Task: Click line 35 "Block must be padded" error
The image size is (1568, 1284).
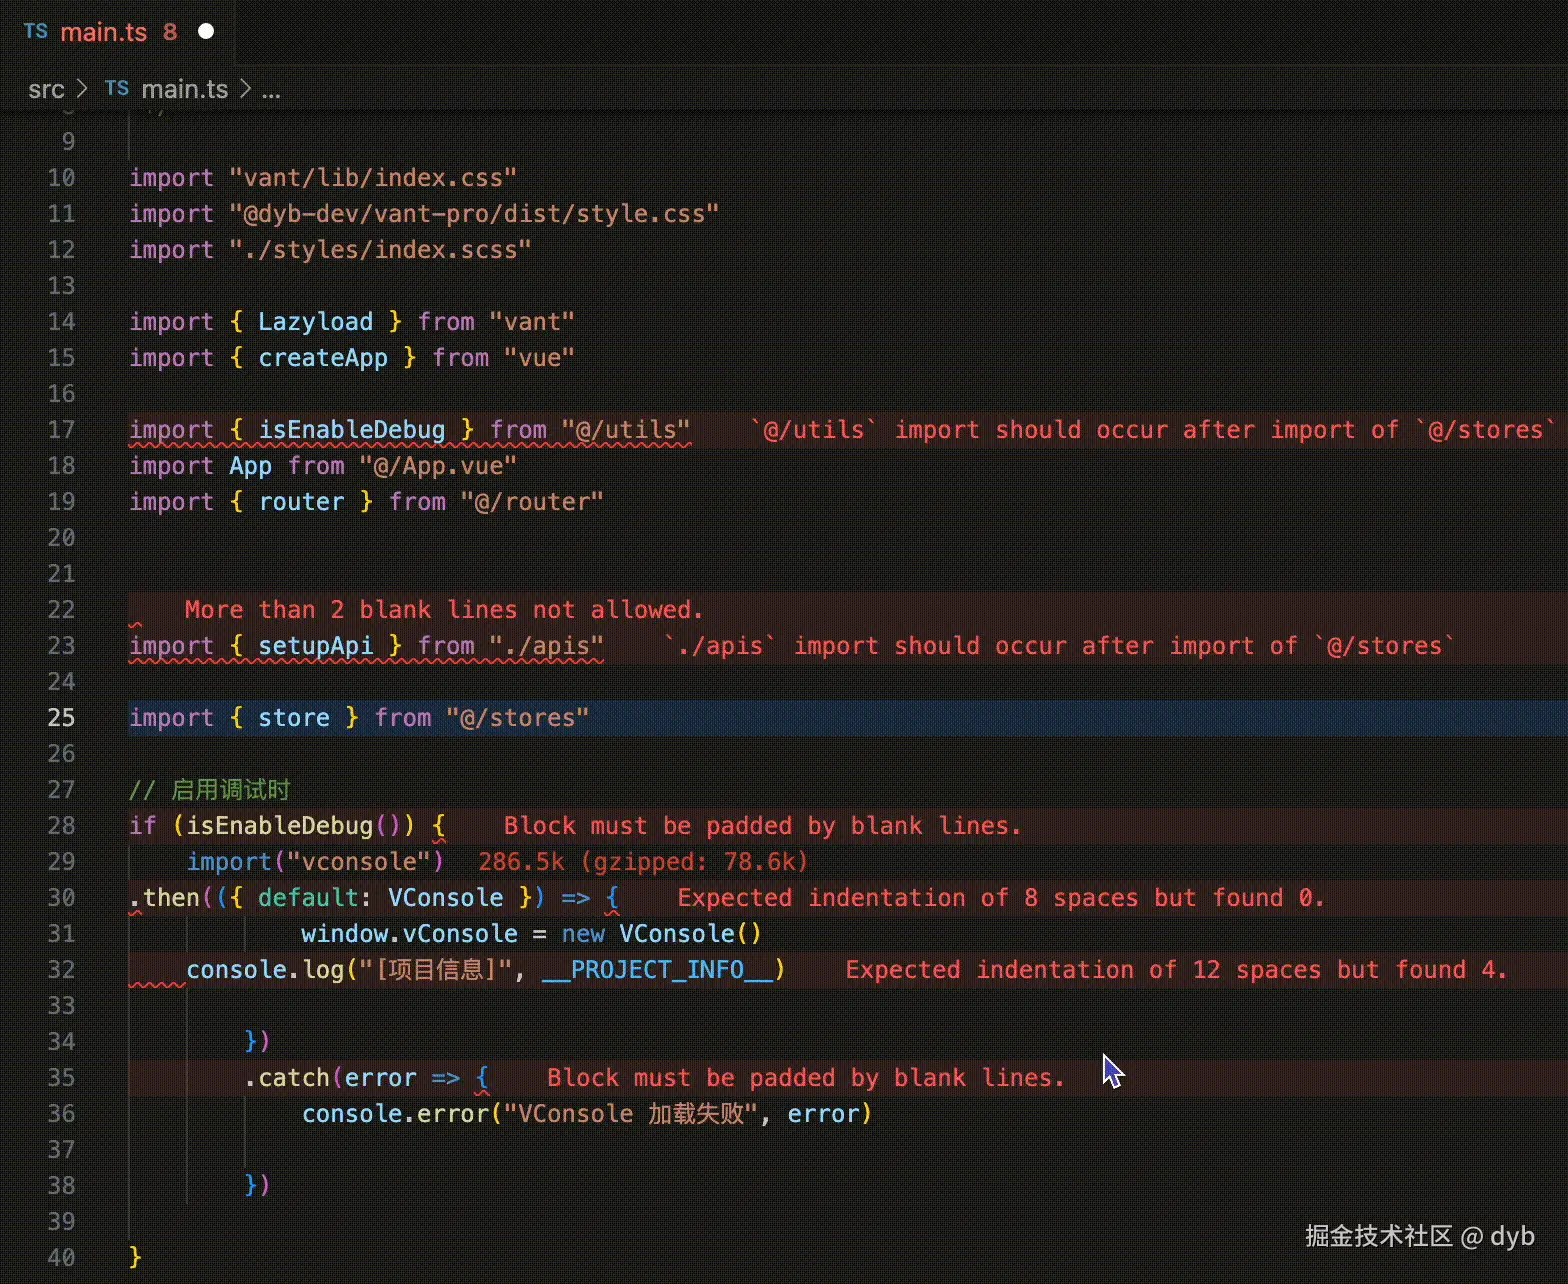Action: coord(806,1078)
